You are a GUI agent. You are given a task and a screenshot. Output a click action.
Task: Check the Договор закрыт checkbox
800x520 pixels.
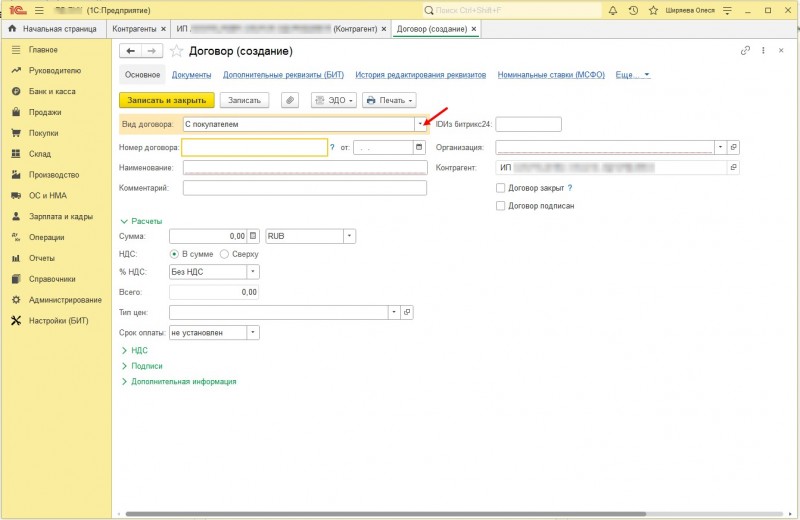501,188
